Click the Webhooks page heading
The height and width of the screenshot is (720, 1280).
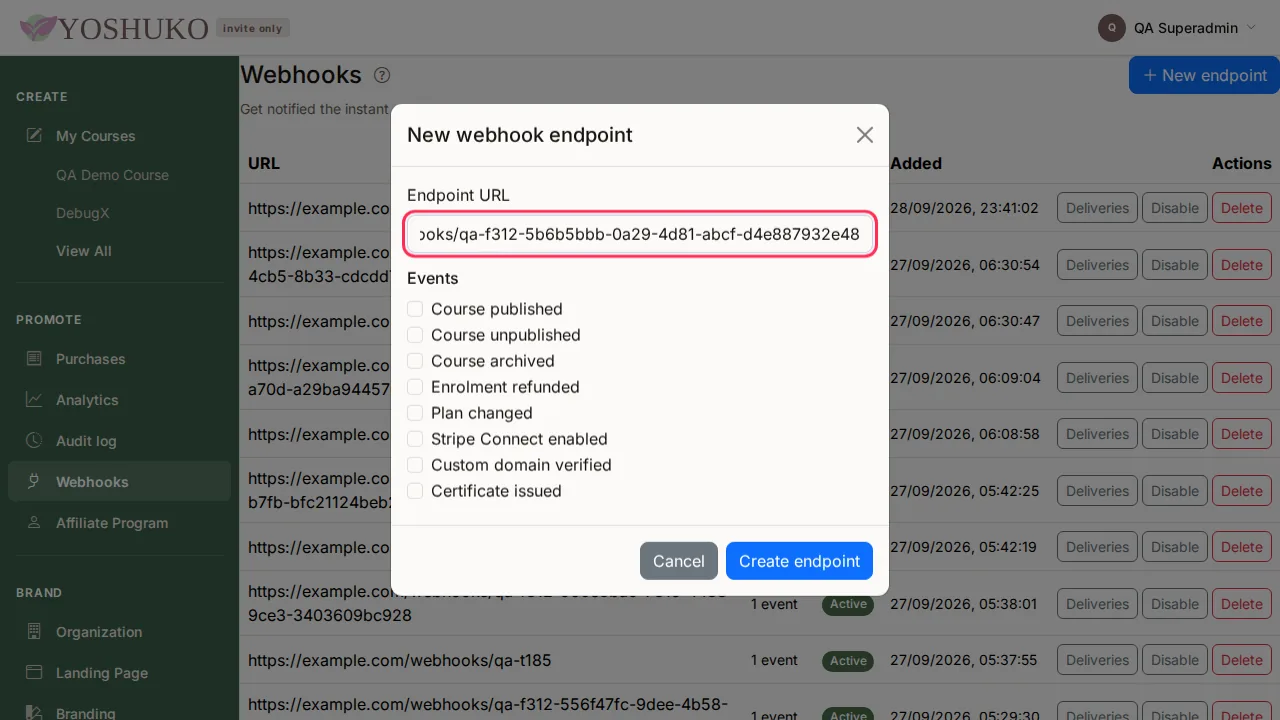point(301,75)
